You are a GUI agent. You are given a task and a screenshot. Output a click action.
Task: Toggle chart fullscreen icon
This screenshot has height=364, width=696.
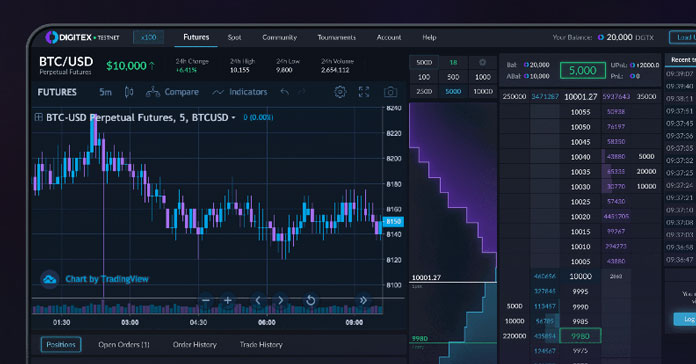[x=364, y=92]
